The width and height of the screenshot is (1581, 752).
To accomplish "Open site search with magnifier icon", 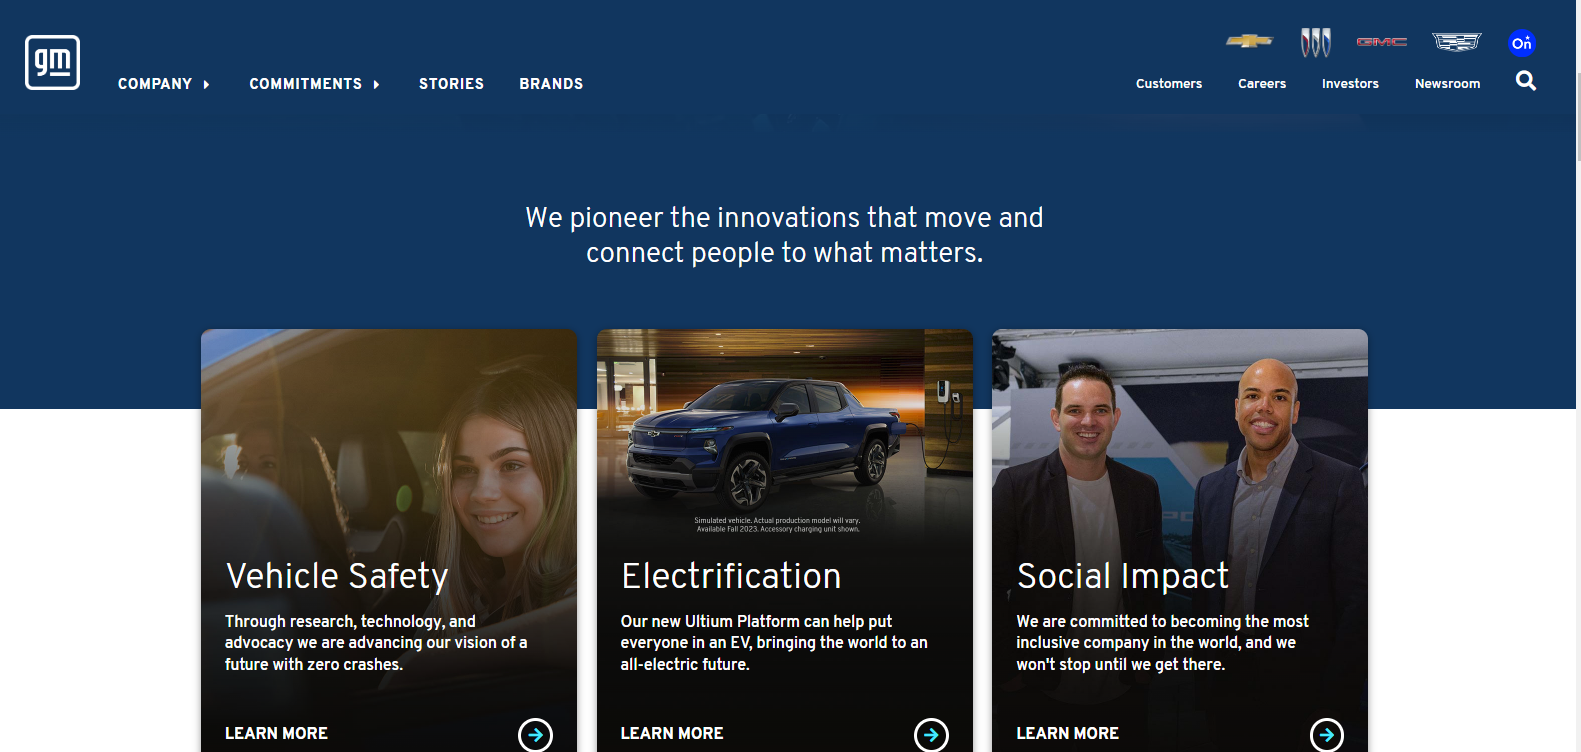I will pos(1525,81).
